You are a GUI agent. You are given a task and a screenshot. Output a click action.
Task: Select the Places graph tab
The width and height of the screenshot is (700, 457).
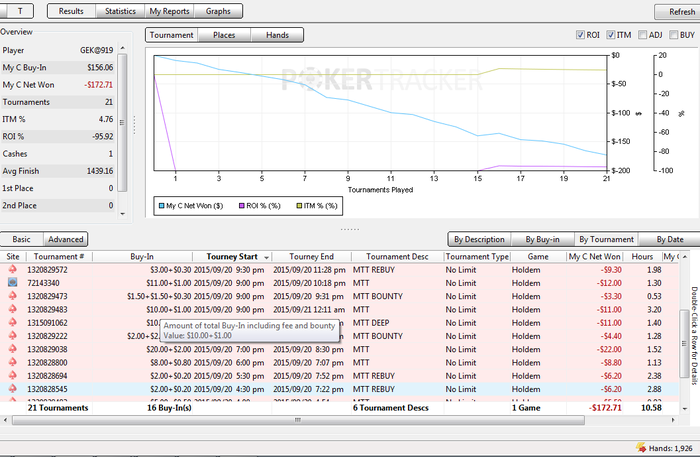[224, 35]
